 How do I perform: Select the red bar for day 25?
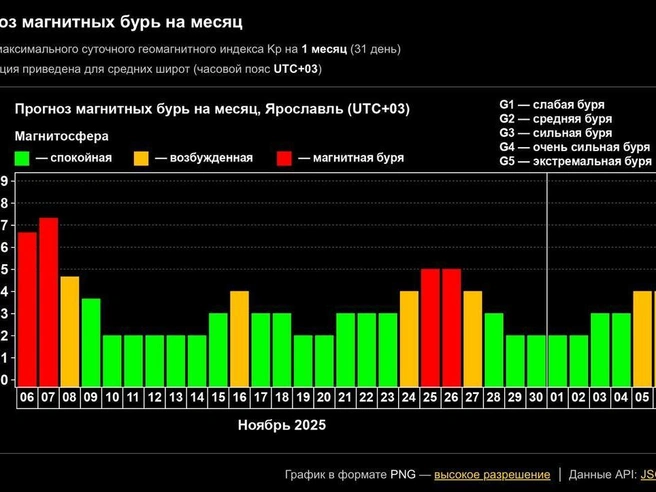click(x=430, y=328)
